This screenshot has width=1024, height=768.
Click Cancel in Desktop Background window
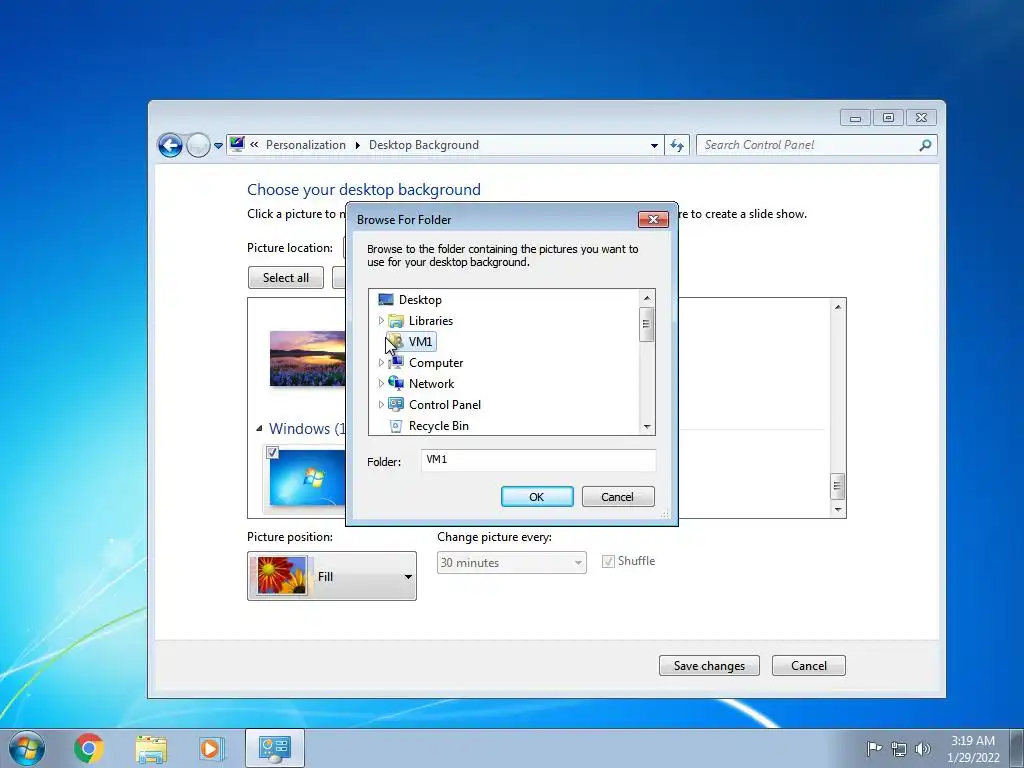[808, 665]
